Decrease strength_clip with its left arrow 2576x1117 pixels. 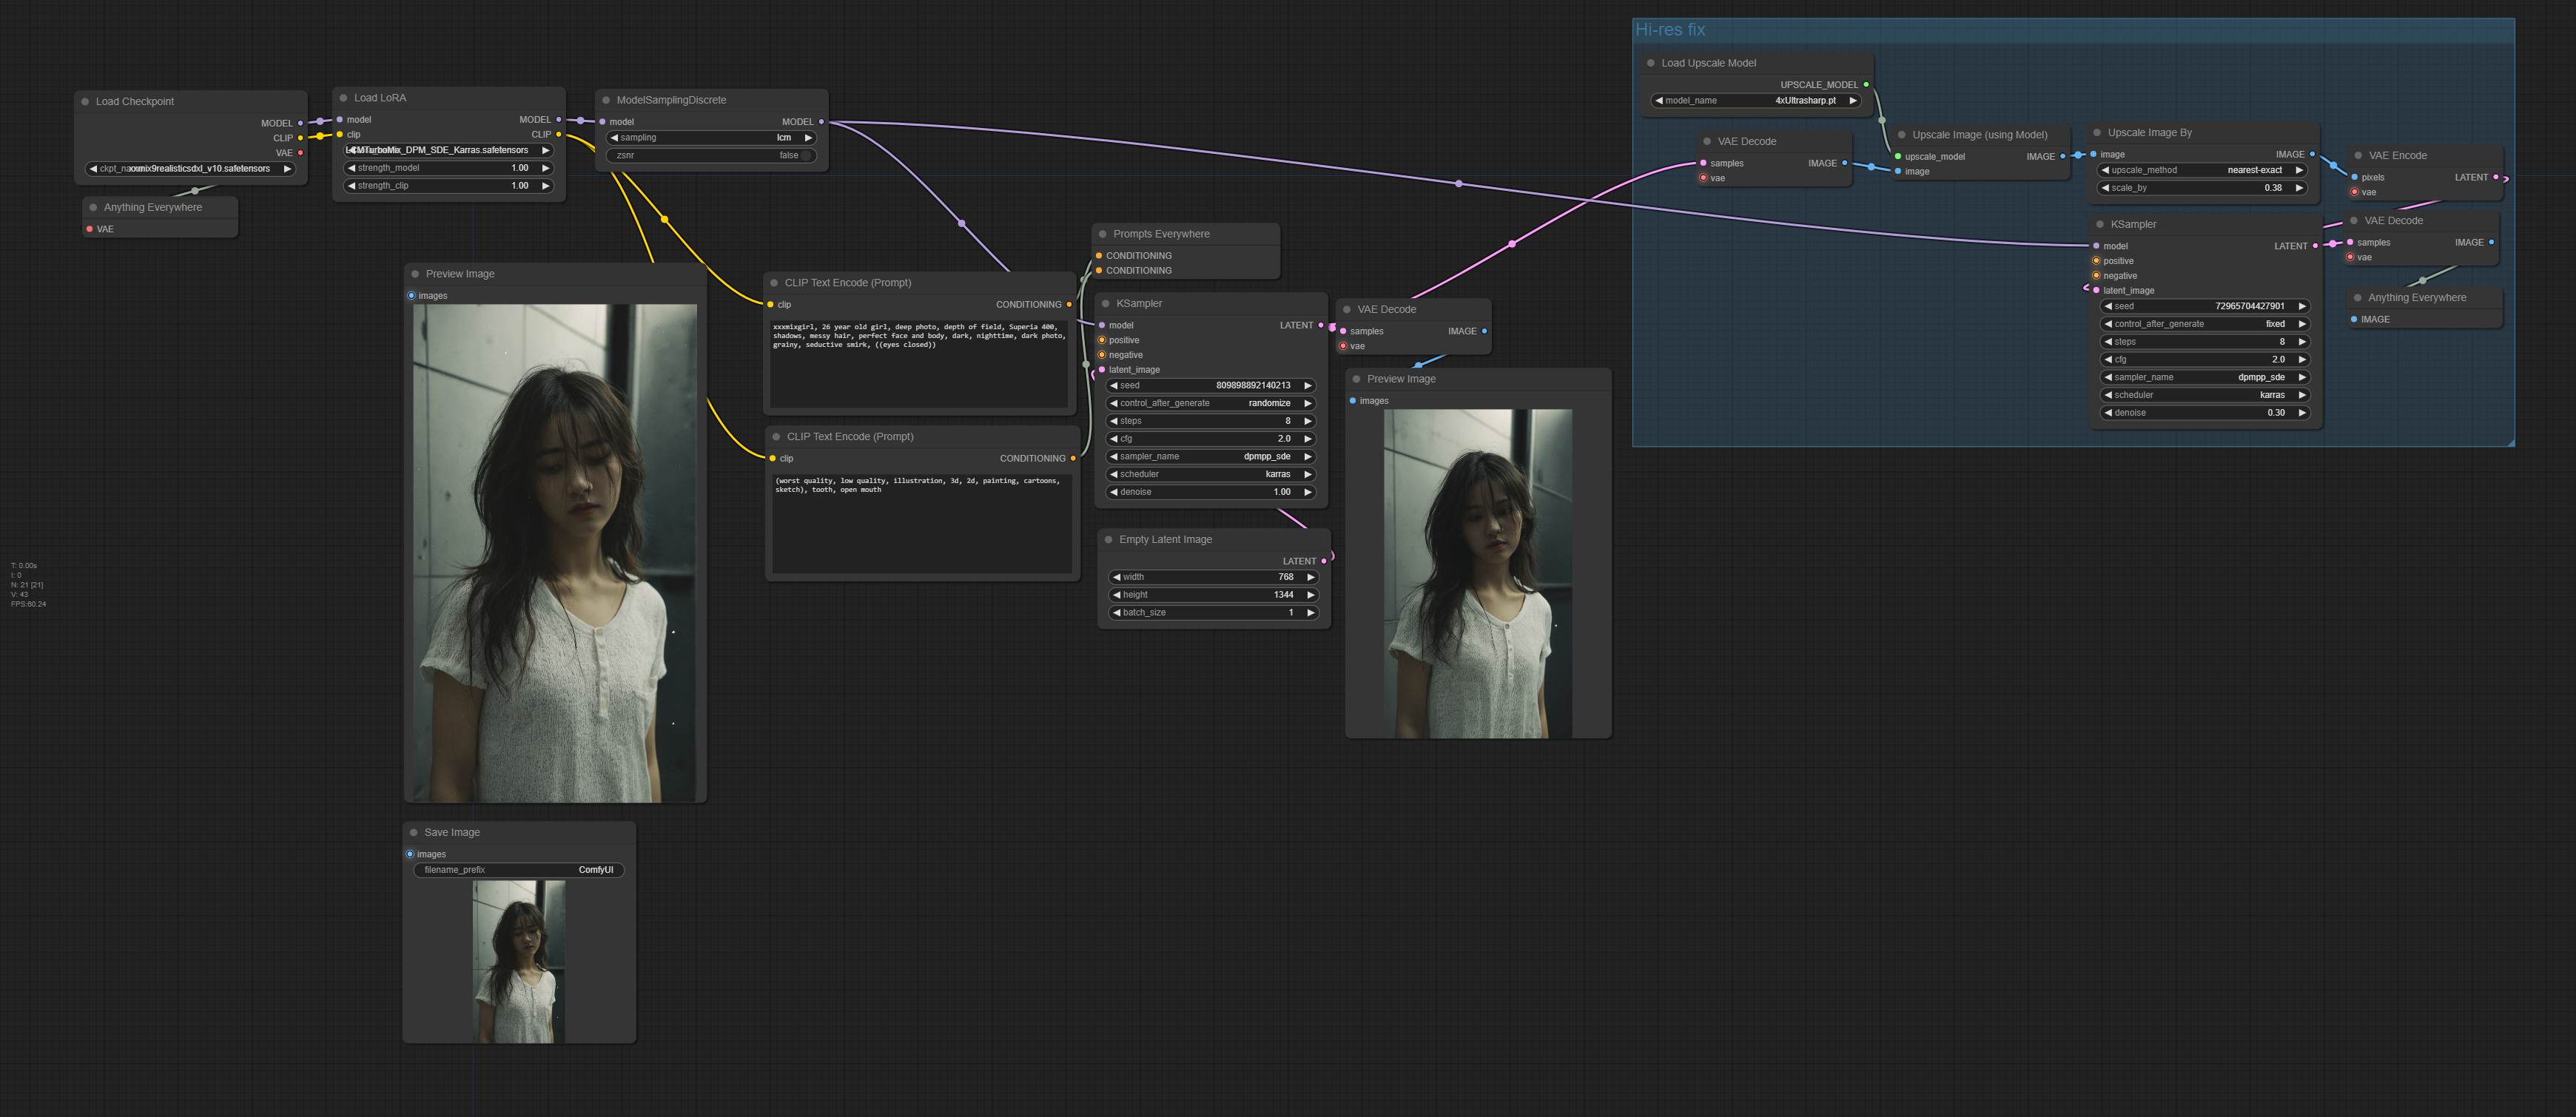351,186
